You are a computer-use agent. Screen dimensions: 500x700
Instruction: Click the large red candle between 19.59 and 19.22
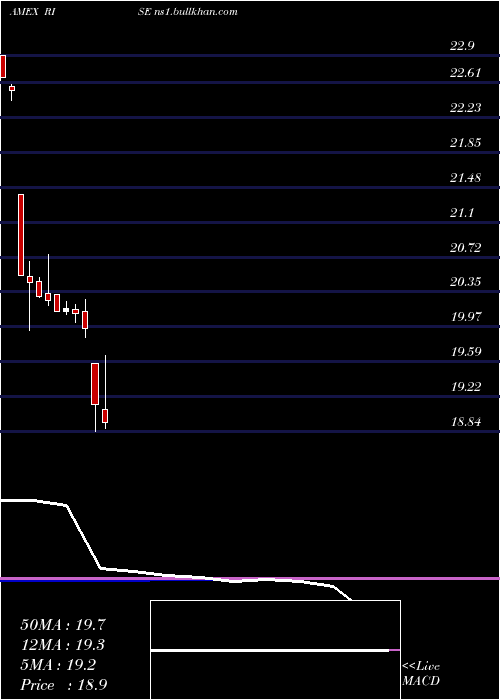tap(95, 384)
